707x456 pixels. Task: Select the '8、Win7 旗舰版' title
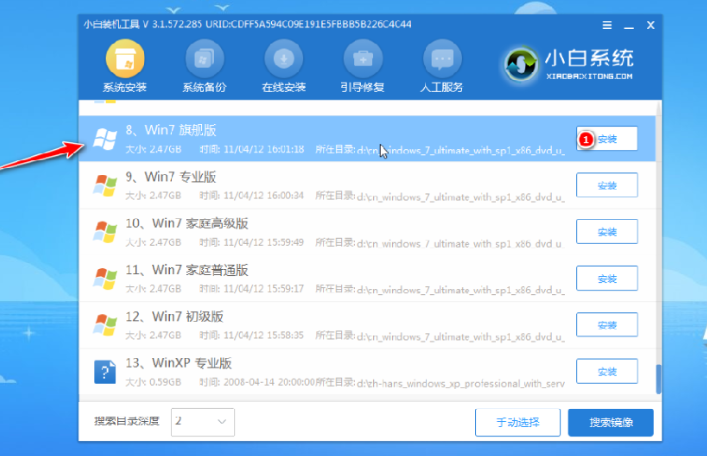tap(171, 130)
